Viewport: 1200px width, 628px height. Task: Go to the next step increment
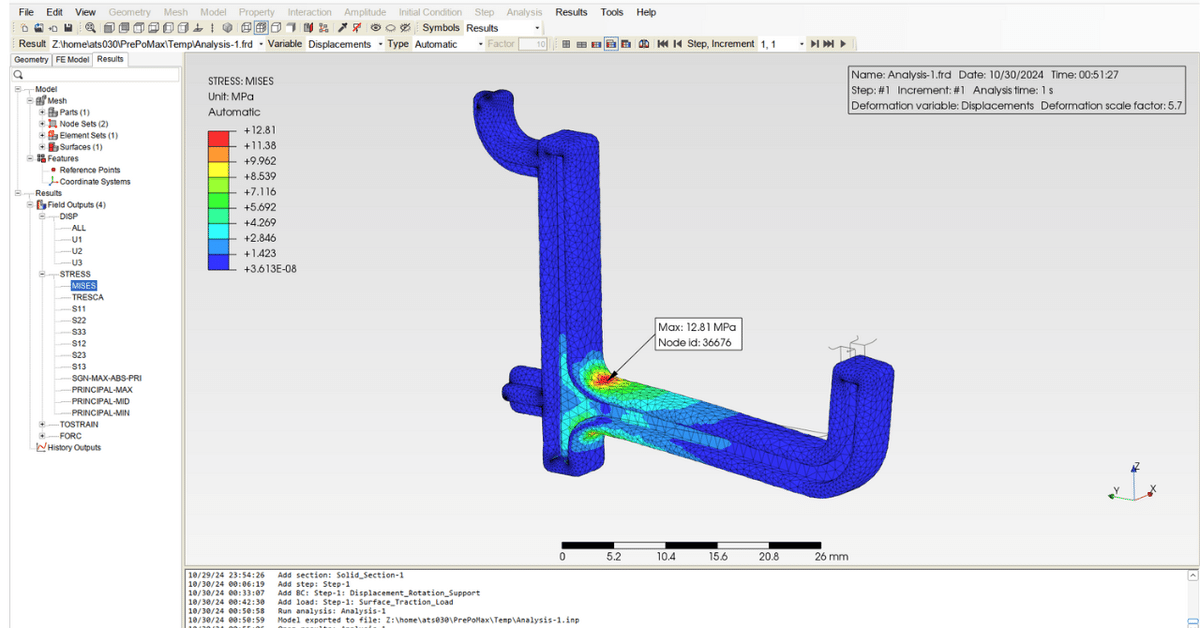(815, 44)
